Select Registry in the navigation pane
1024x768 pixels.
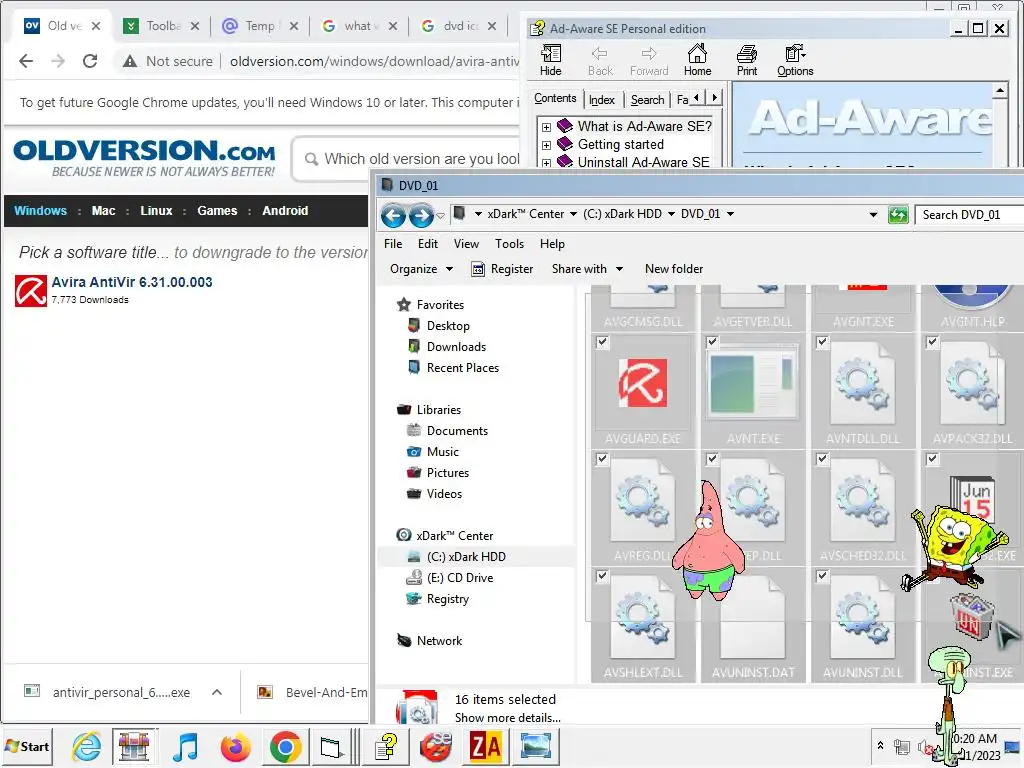pyautogui.click(x=447, y=599)
